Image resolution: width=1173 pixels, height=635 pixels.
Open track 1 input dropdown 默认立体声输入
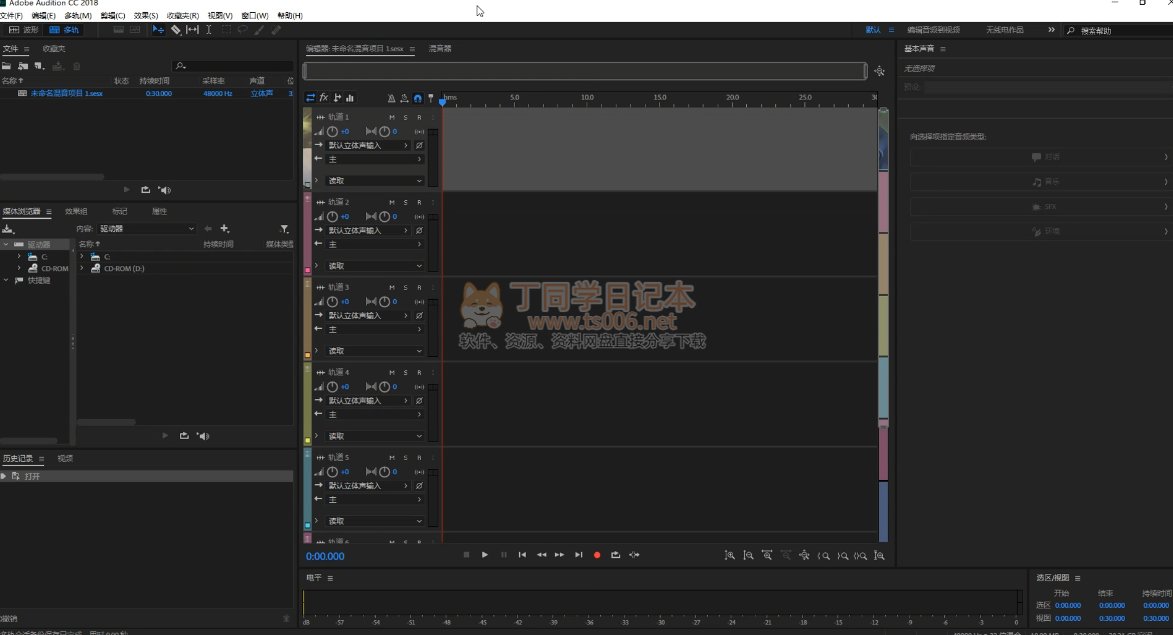click(x=368, y=146)
